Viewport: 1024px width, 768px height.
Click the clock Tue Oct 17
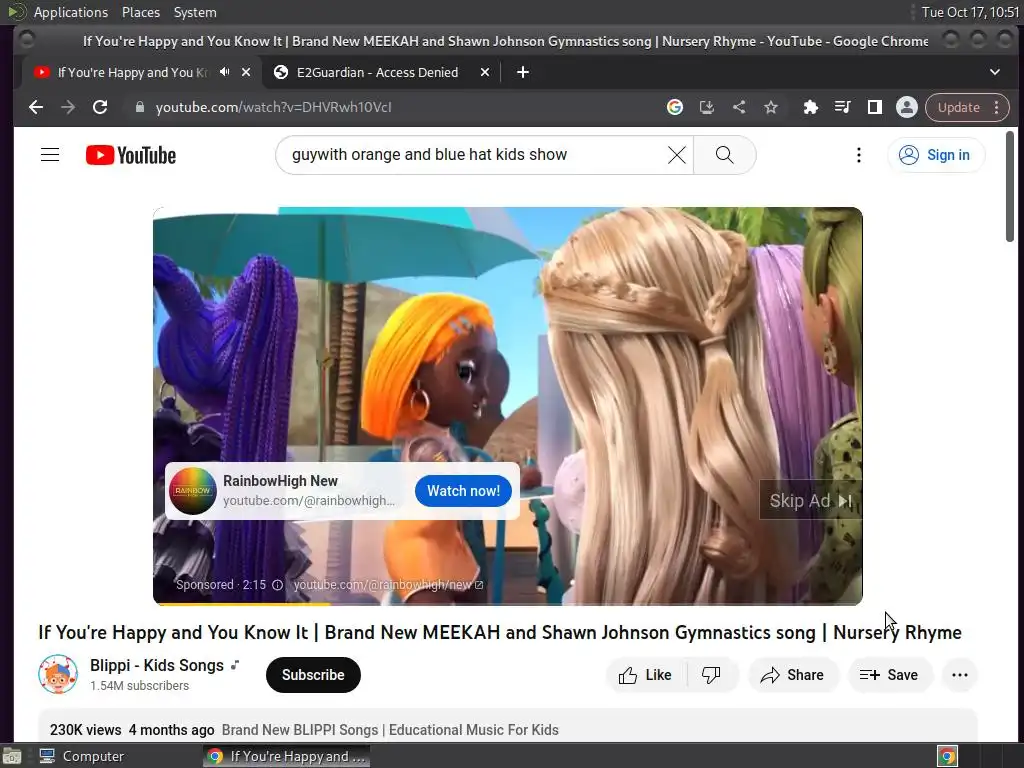(x=970, y=12)
